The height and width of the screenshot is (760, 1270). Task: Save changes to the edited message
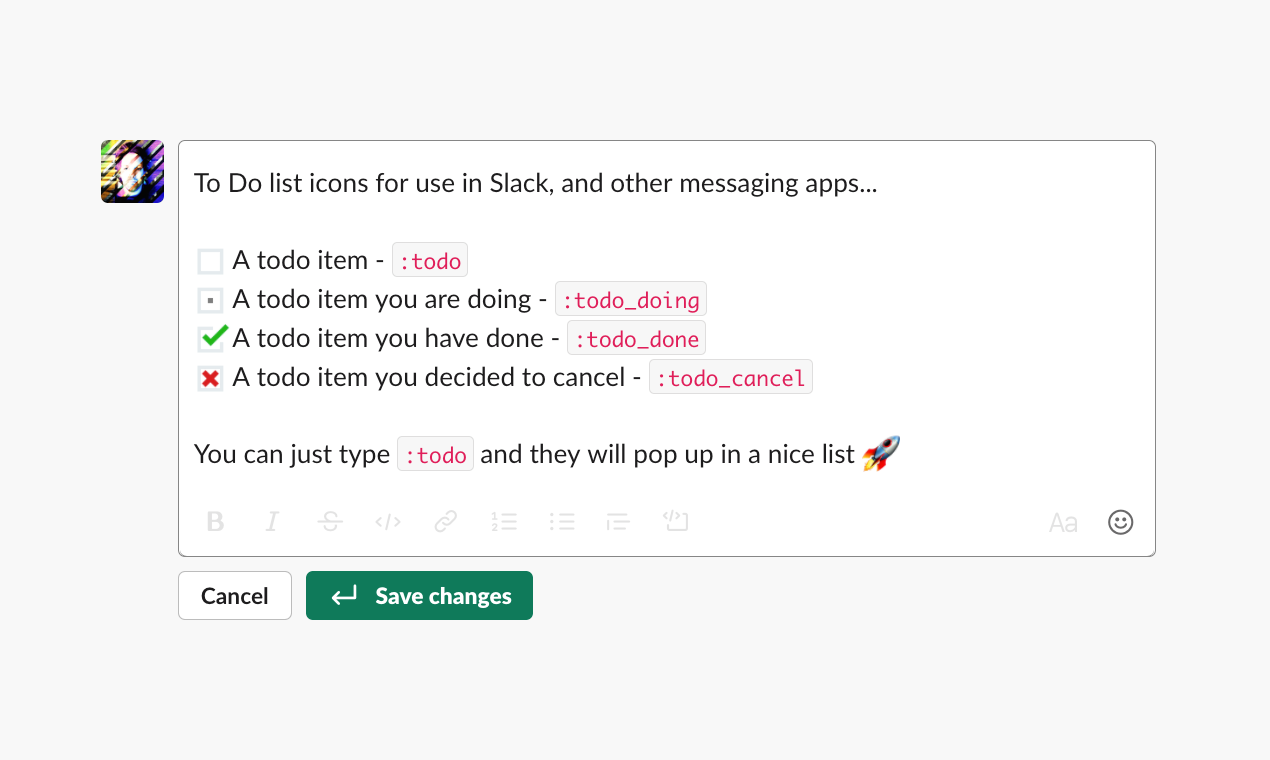pos(419,595)
